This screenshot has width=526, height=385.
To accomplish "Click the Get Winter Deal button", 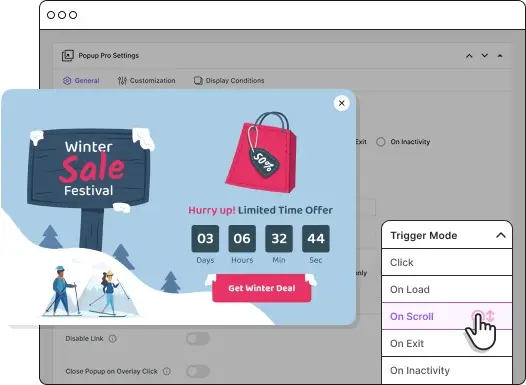I will pos(262,288).
